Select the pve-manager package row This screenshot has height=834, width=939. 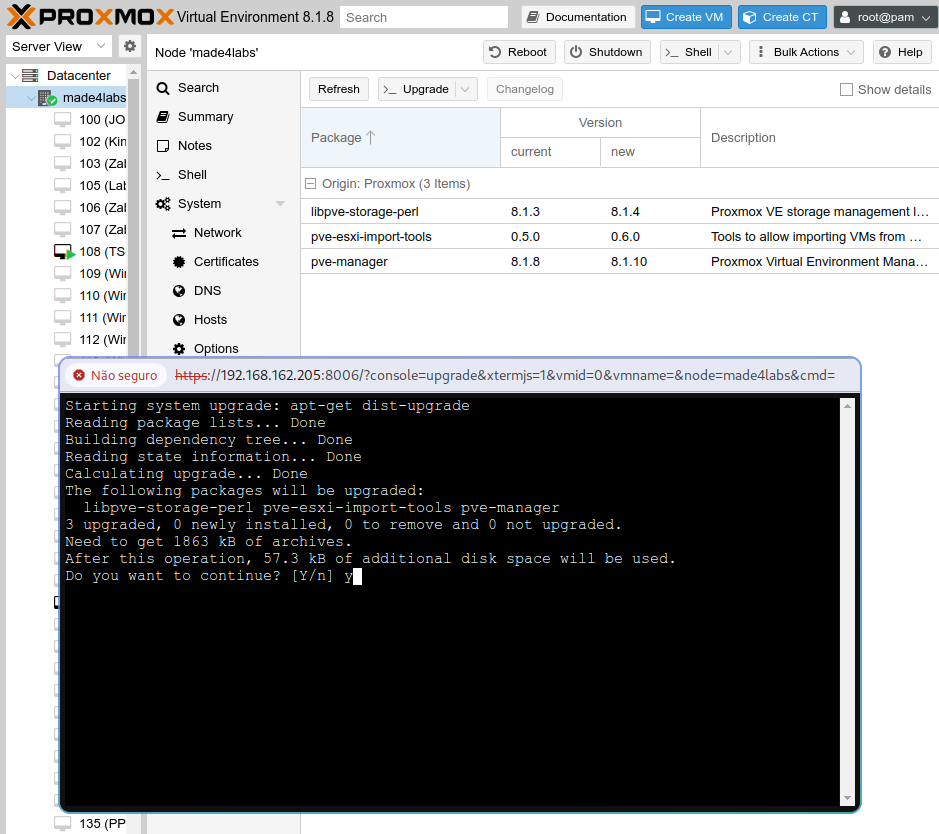619,262
